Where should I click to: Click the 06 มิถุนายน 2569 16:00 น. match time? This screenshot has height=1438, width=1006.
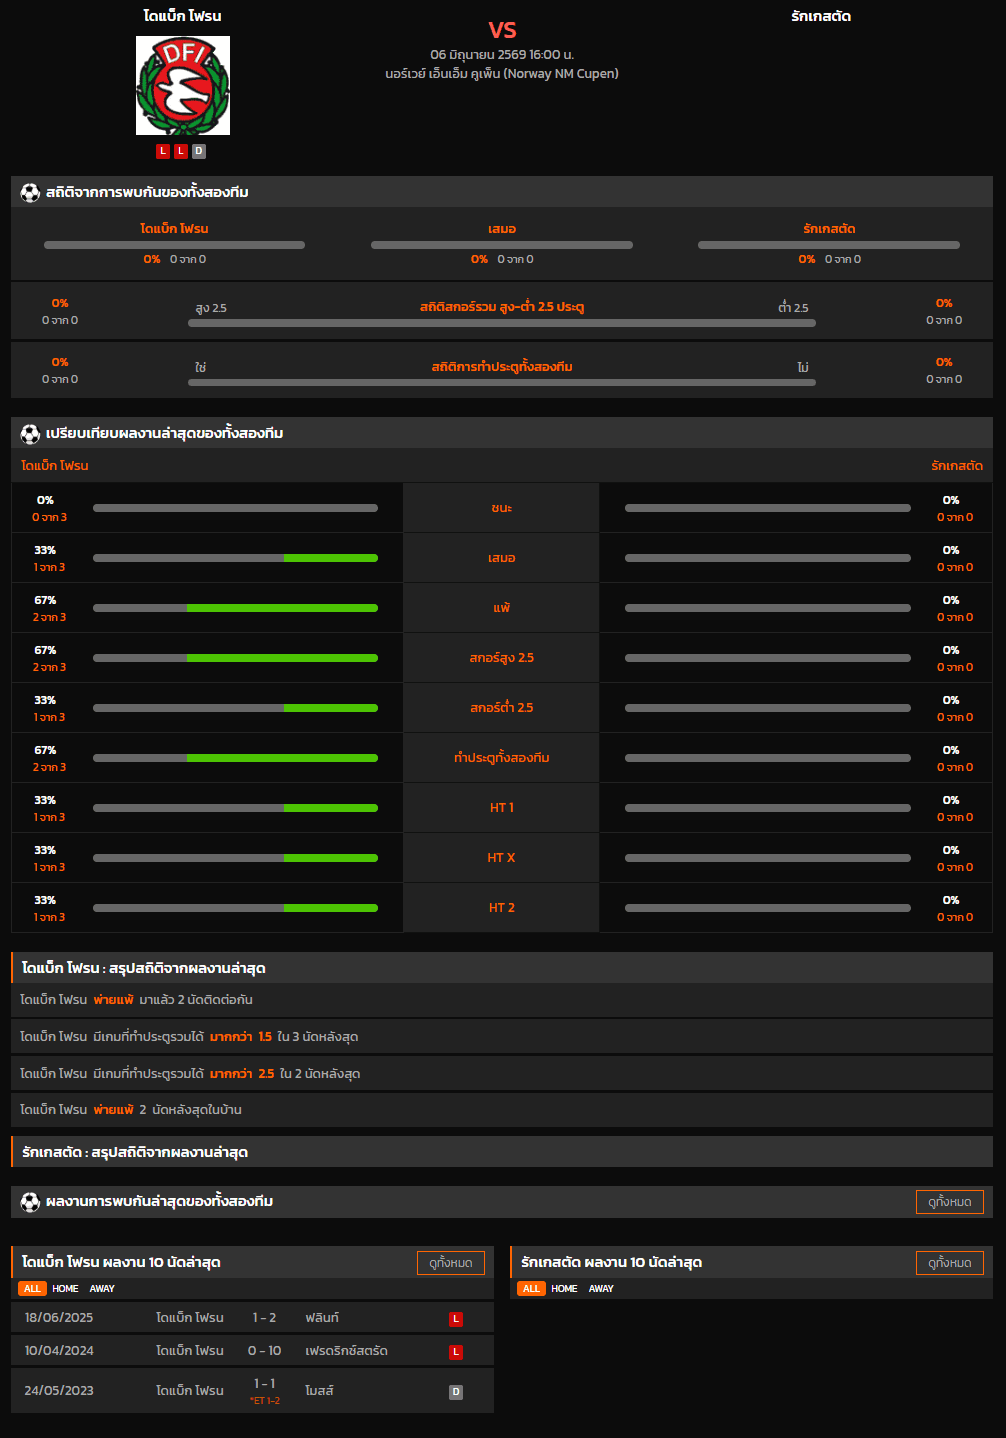coord(502,55)
